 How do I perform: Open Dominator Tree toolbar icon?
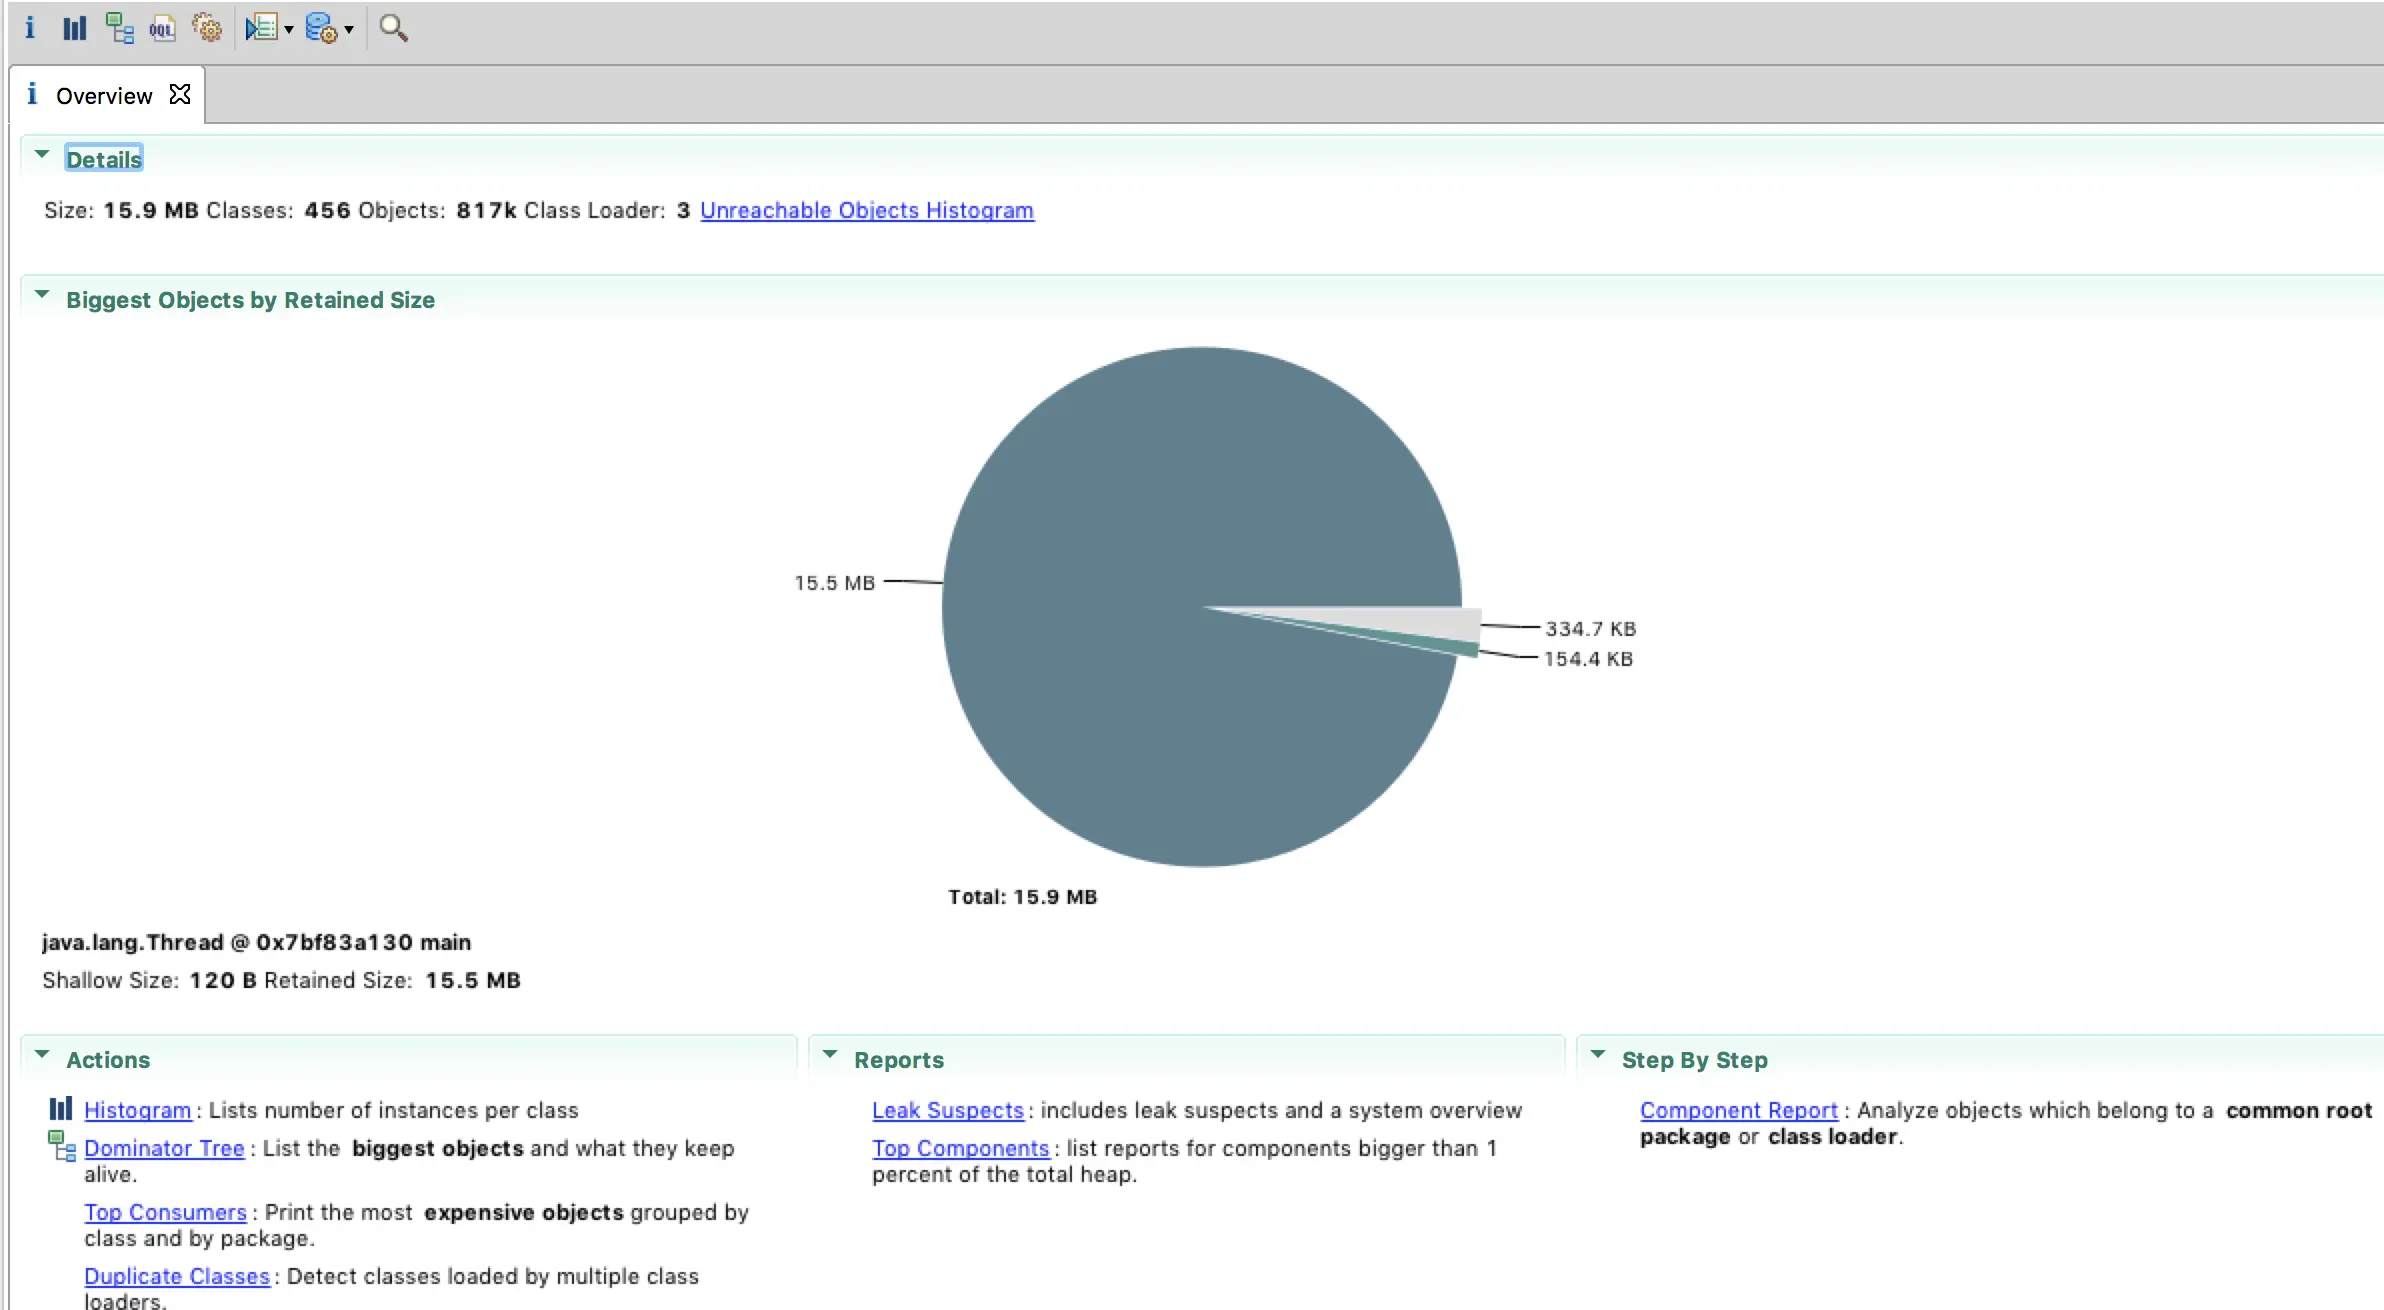click(x=119, y=28)
